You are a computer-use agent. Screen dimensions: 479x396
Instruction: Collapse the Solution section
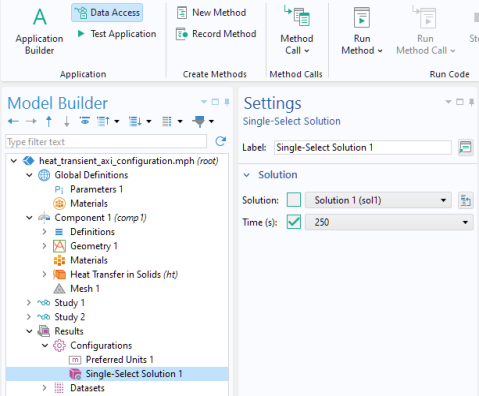click(x=247, y=175)
